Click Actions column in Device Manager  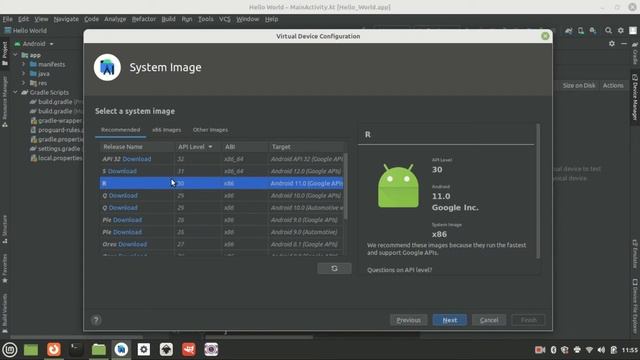tap(613, 85)
